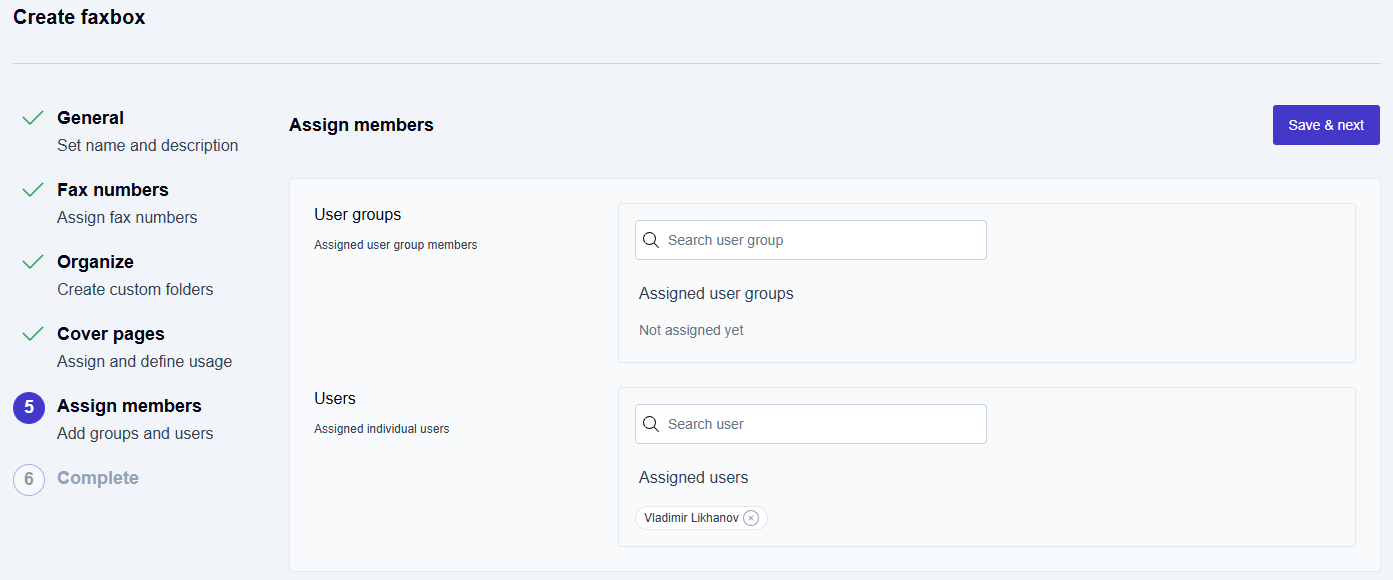The height and width of the screenshot is (580, 1393).
Task: Click the checkmark icon beside Cover pages
Action: [33, 334]
